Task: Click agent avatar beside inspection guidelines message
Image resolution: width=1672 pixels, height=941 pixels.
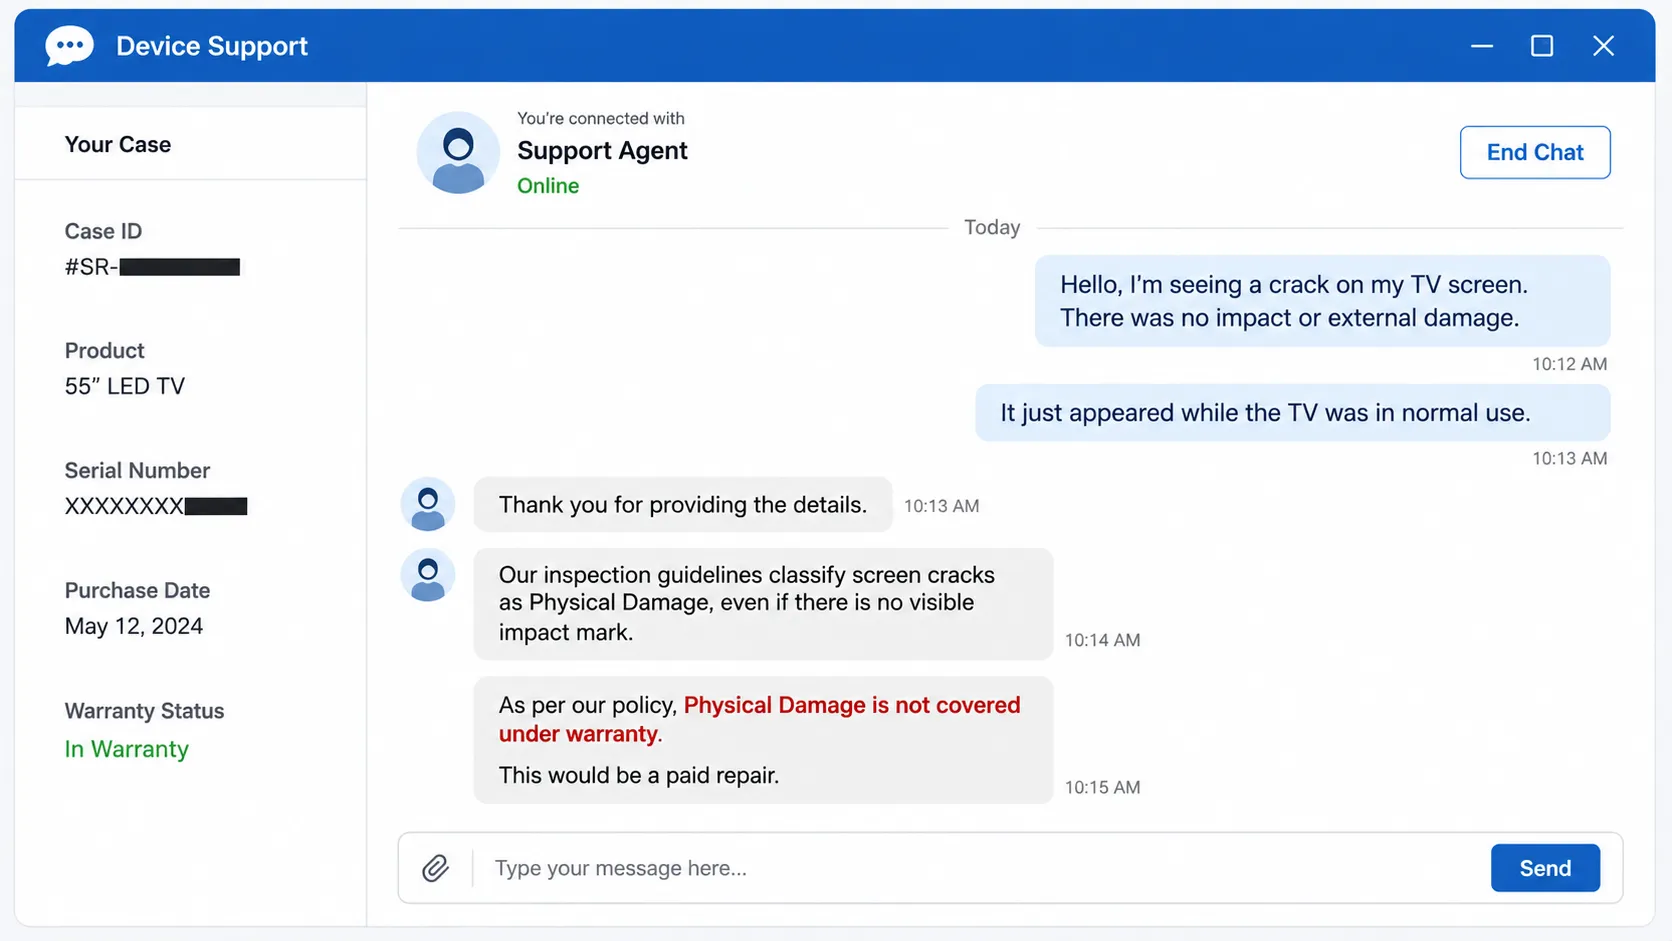Action: (x=428, y=575)
